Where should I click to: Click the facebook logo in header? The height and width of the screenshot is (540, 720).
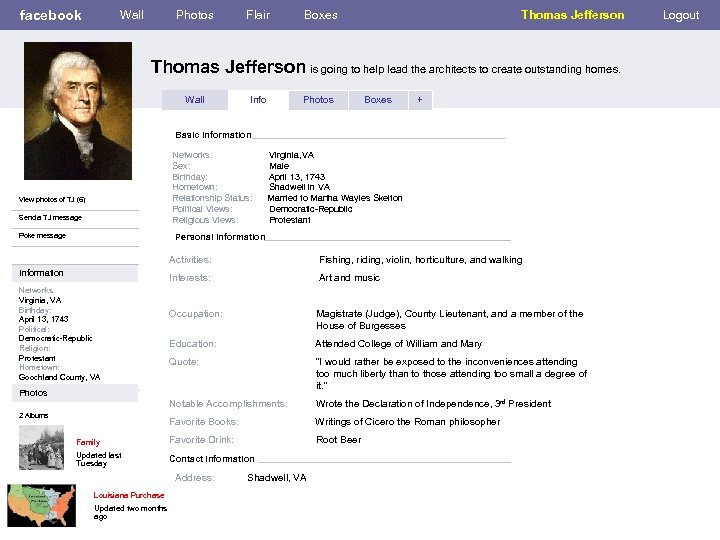[51, 15]
